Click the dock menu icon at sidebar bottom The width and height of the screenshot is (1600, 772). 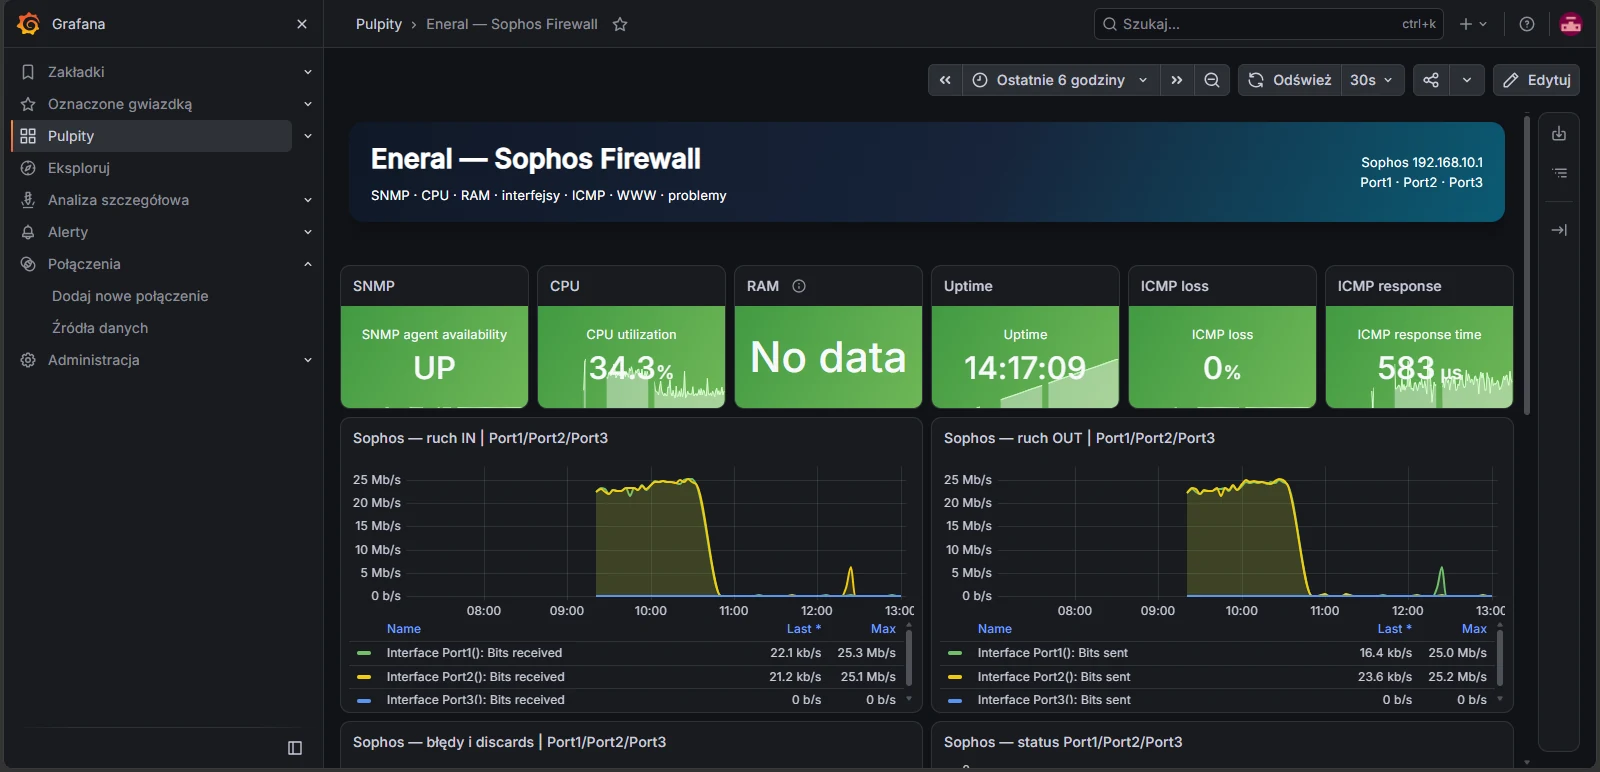point(295,748)
